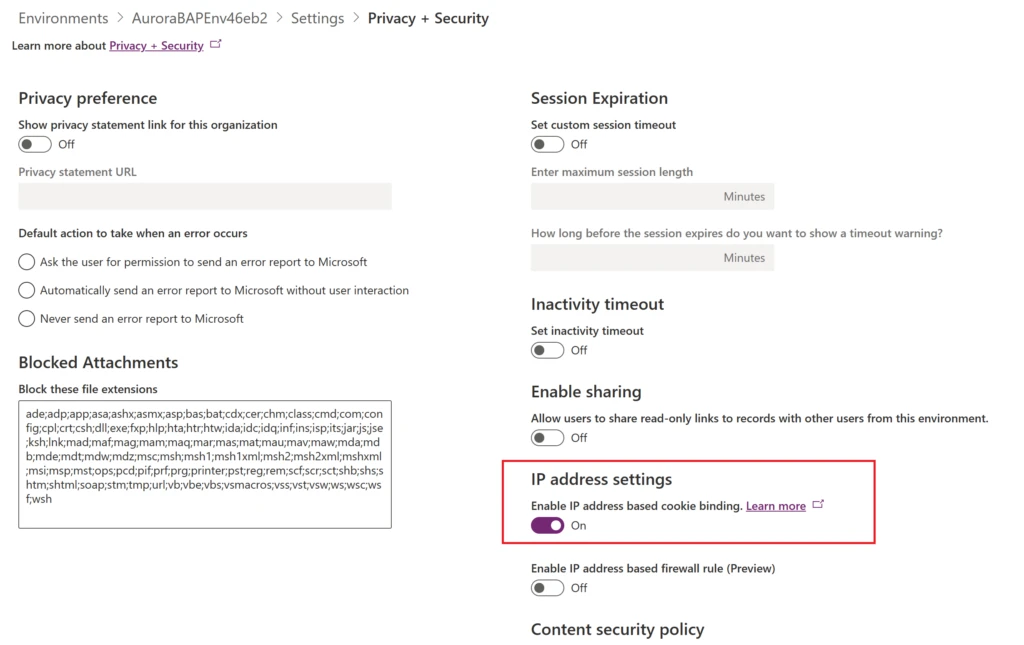Turn on inactivity timeout toggle
Screen dimensions: 1024x645
(x=548, y=350)
